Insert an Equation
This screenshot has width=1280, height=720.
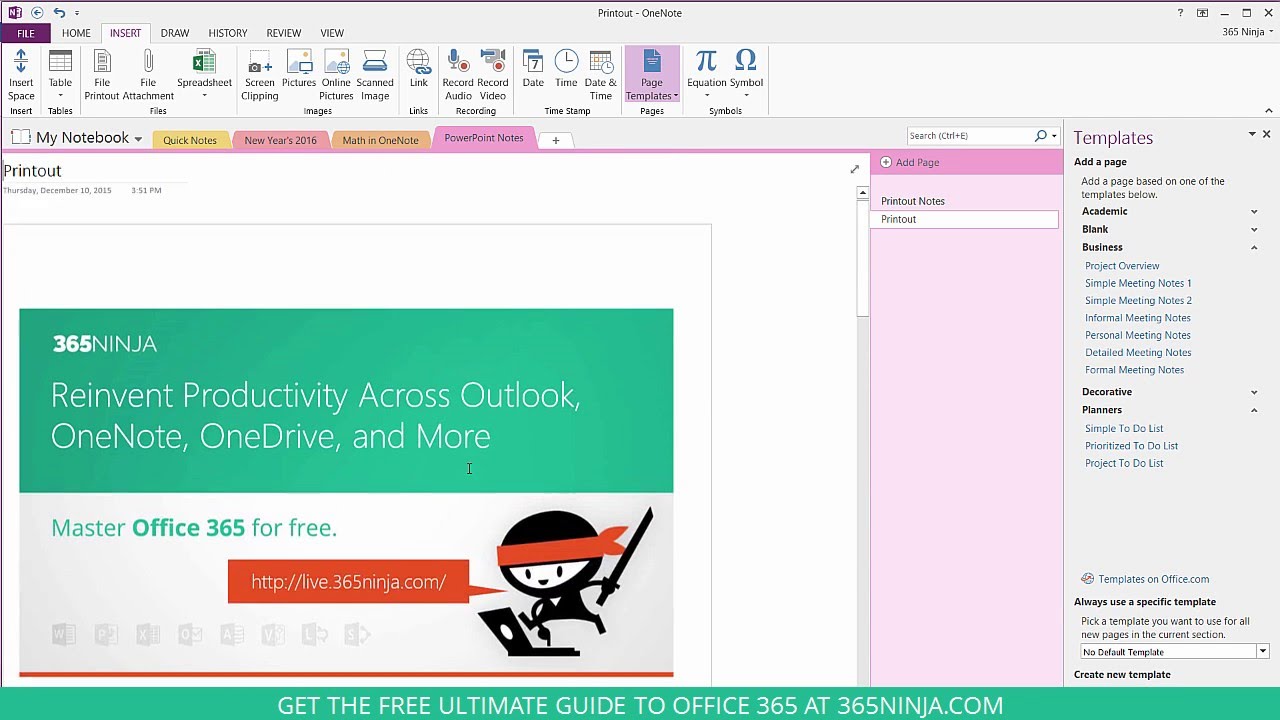click(x=706, y=75)
